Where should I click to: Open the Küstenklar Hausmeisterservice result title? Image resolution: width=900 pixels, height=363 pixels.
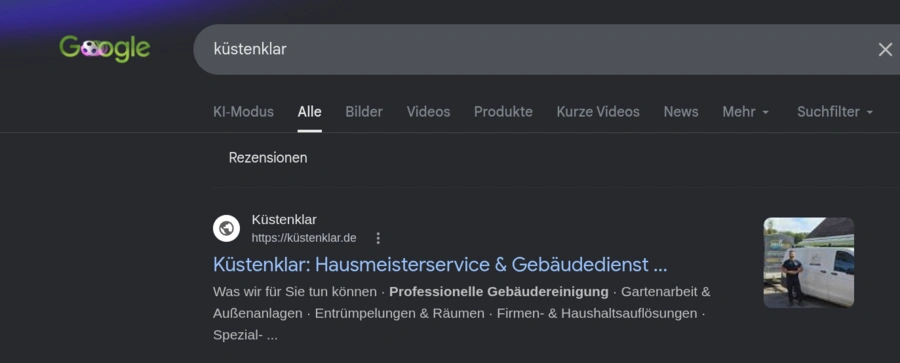[440, 265]
